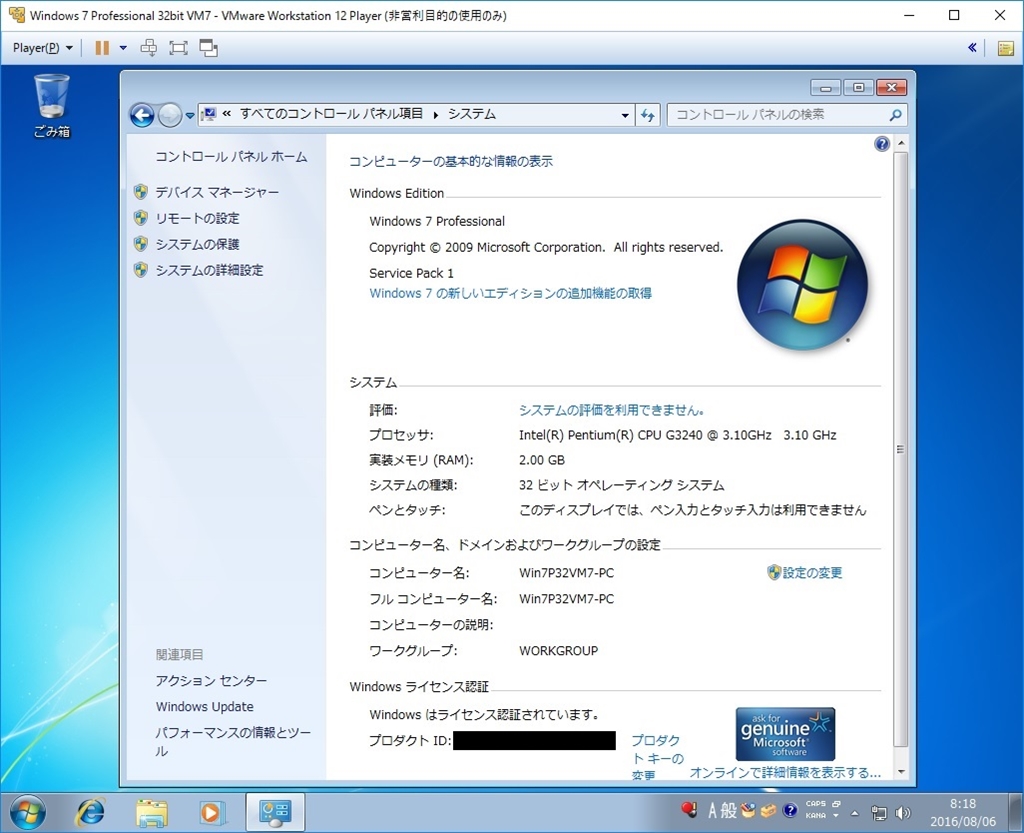Click the コントロール パネルの検索 search field

click(778, 115)
